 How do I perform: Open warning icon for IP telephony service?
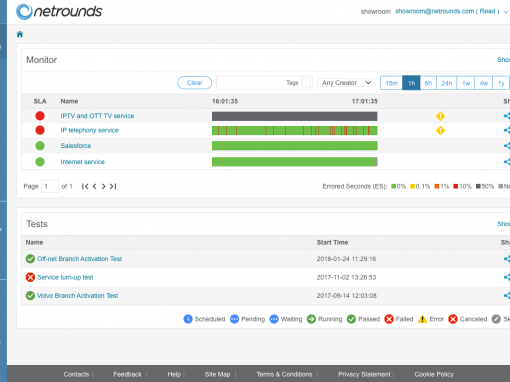440,131
